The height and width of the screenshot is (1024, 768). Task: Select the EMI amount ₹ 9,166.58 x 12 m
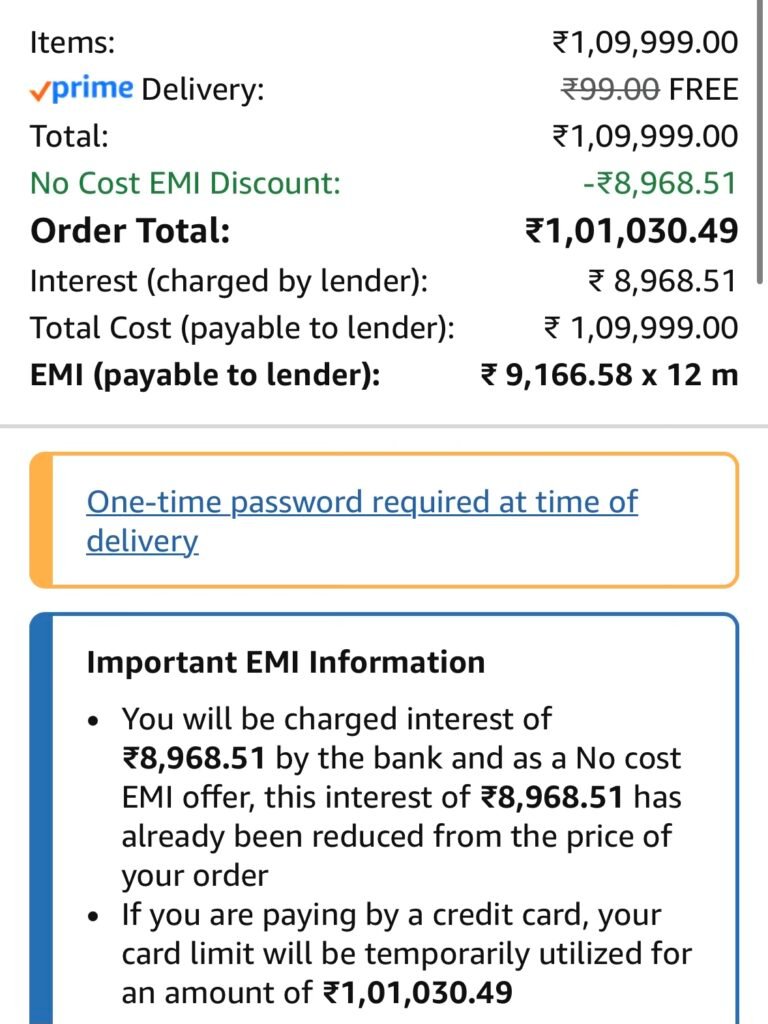(x=609, y=376)
